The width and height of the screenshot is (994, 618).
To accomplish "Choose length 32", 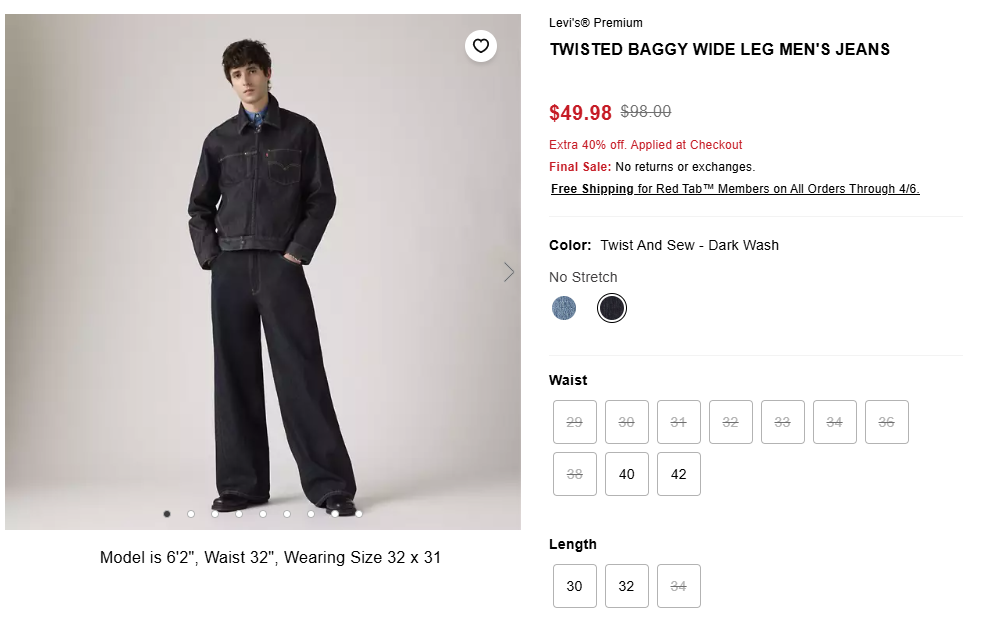I will [x=627, y=586].
